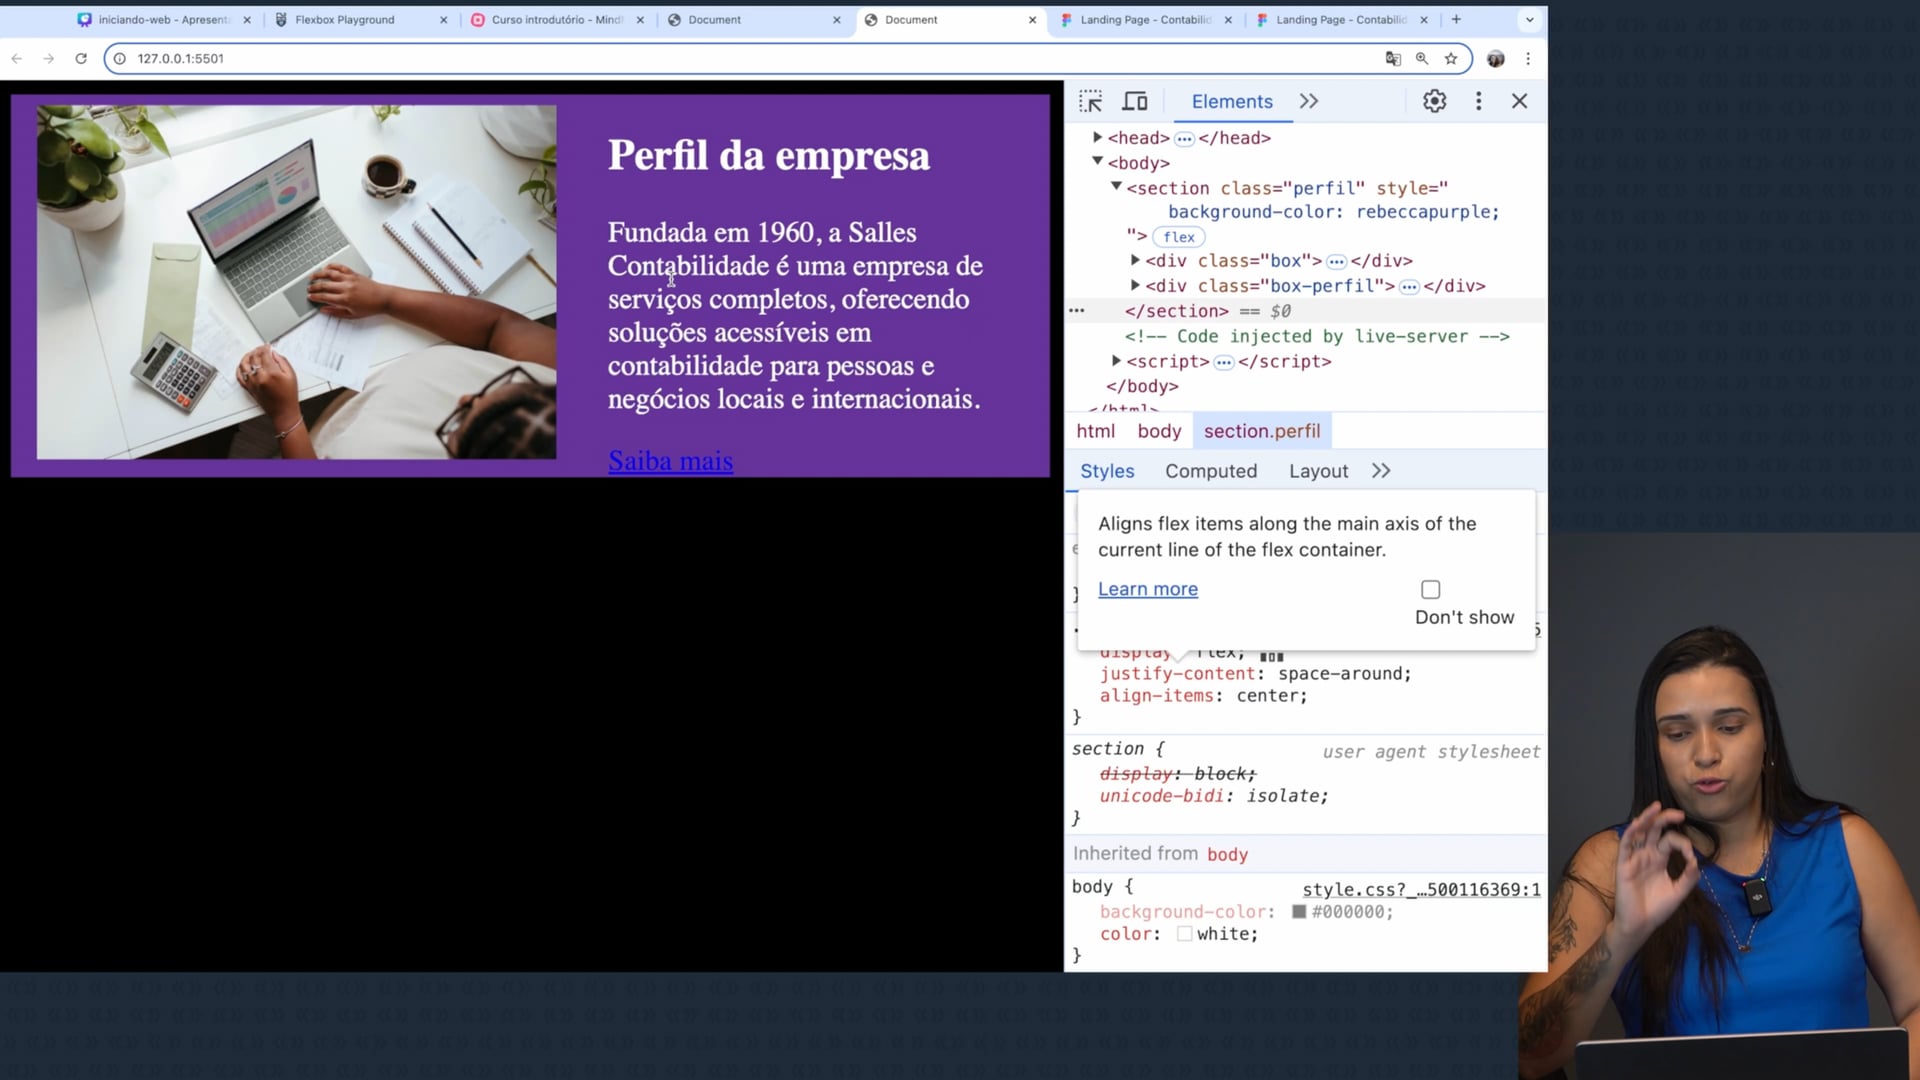Bookmark page with star icon
This screenshot has width=1920, height=1080.
pos(1450,59)
